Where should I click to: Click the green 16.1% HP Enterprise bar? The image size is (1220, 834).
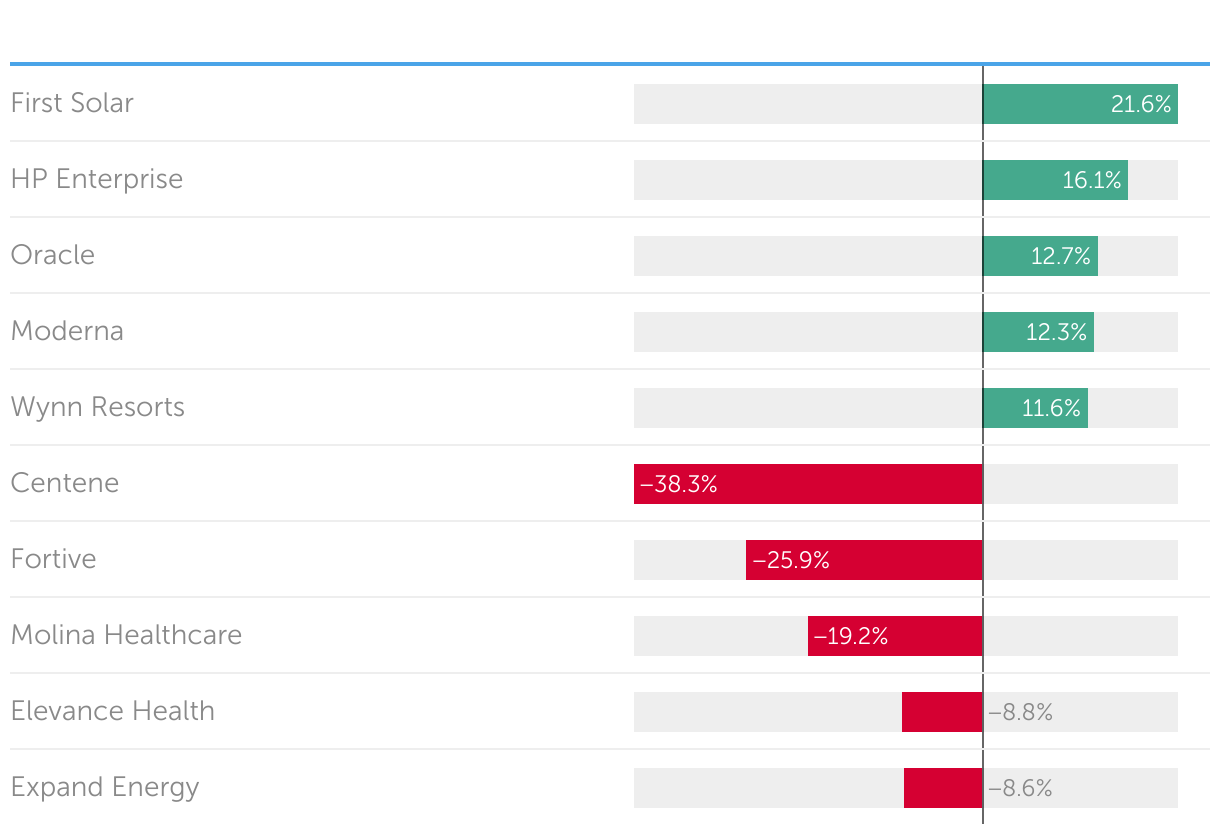[1055, 180]
